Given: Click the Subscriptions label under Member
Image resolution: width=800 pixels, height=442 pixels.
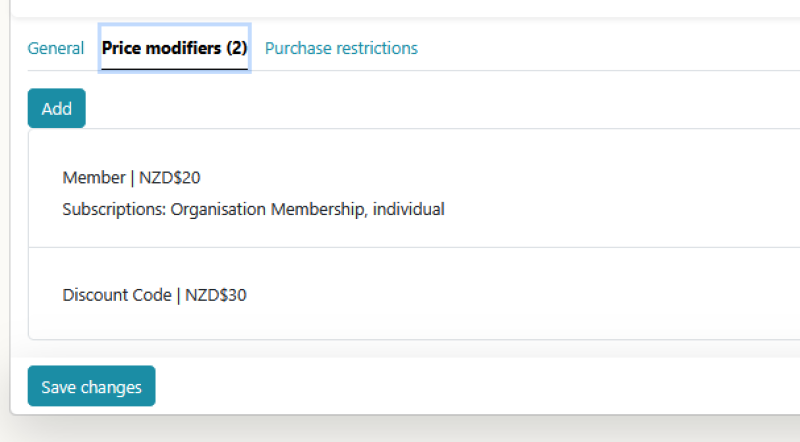Looking at the screenshot, I should [x=112, y=210].
